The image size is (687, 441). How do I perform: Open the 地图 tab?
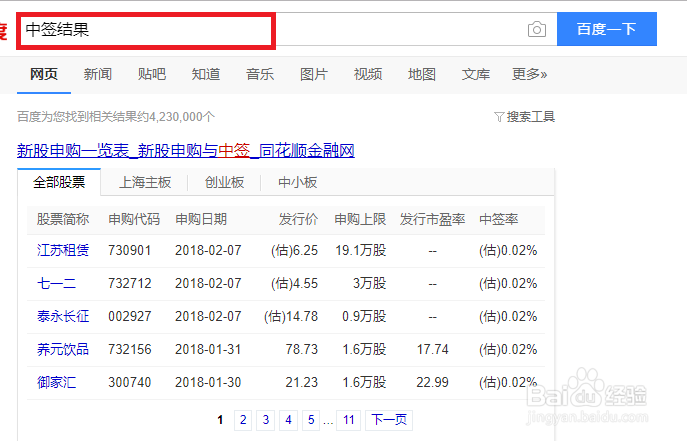[x=421, y=74]
